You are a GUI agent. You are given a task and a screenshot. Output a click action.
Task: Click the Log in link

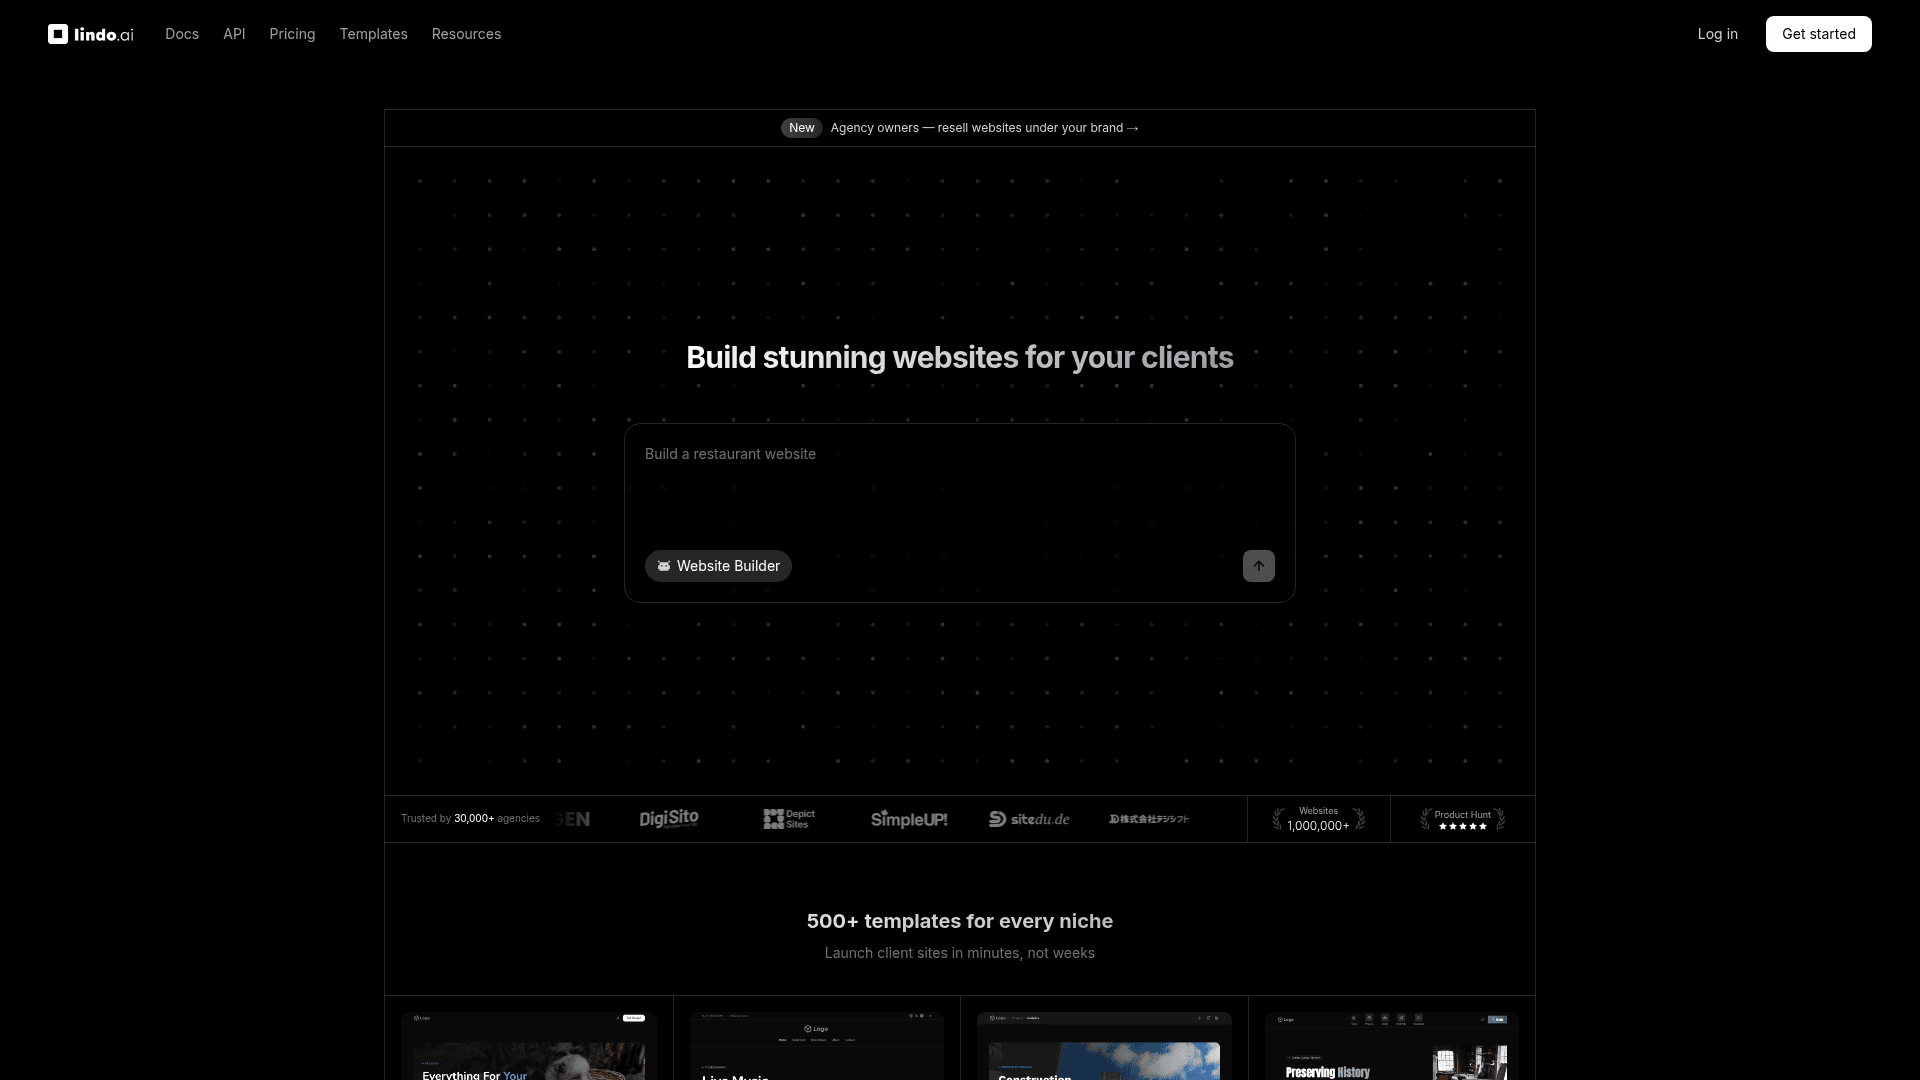[x=1717, y=34]
